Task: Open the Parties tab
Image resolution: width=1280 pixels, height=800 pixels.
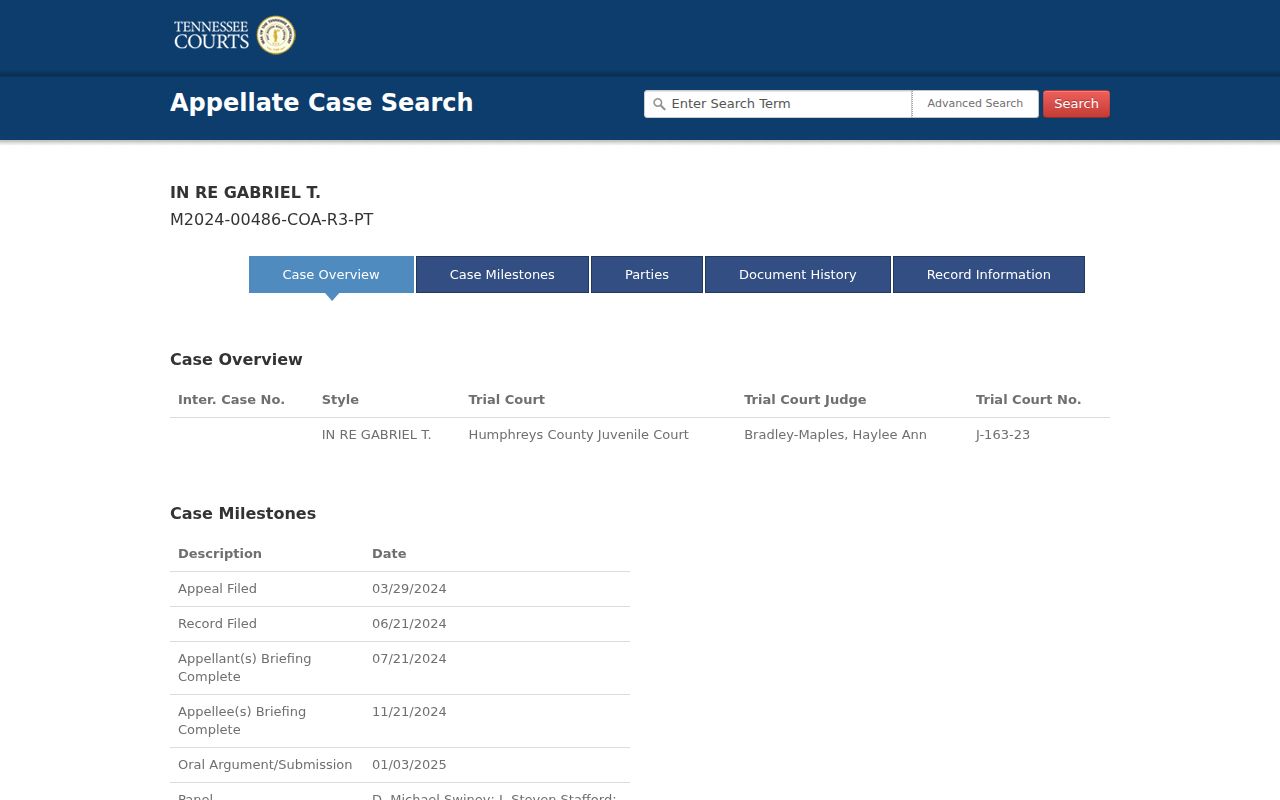Action: (647, 274)
